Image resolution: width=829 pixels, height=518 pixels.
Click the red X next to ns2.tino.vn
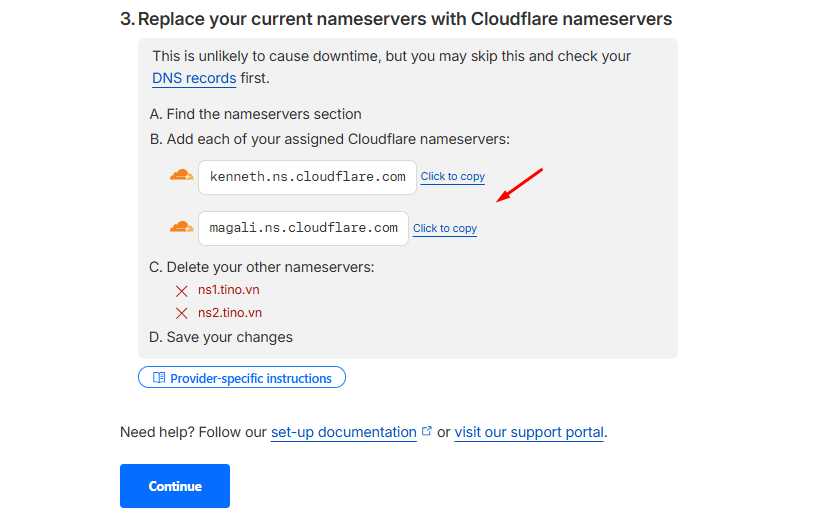181,313
